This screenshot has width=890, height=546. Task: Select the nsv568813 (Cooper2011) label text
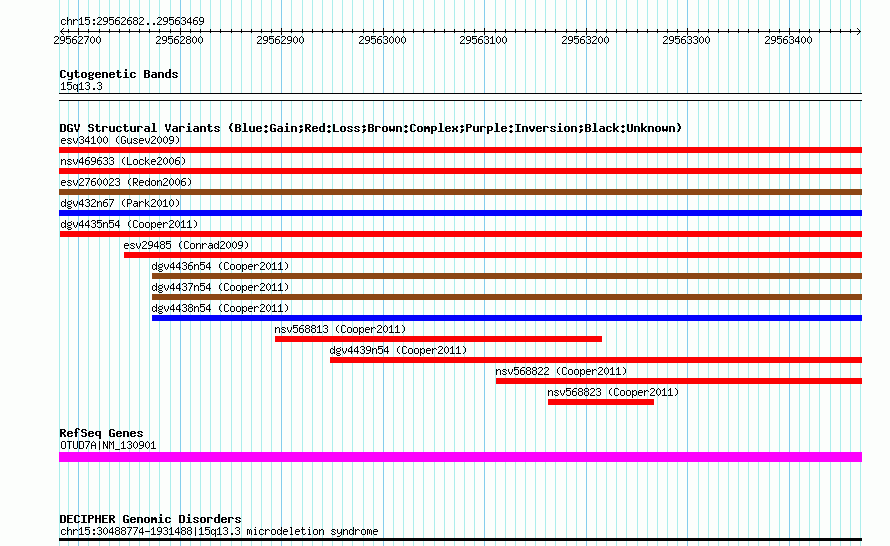[340, 329]
